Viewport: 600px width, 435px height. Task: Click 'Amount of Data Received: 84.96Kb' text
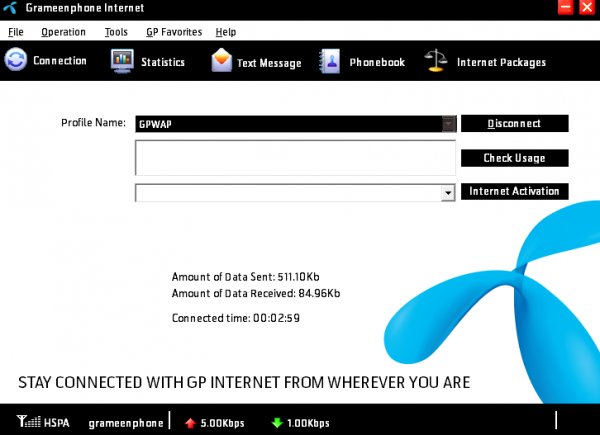click(x=256, y=293)
